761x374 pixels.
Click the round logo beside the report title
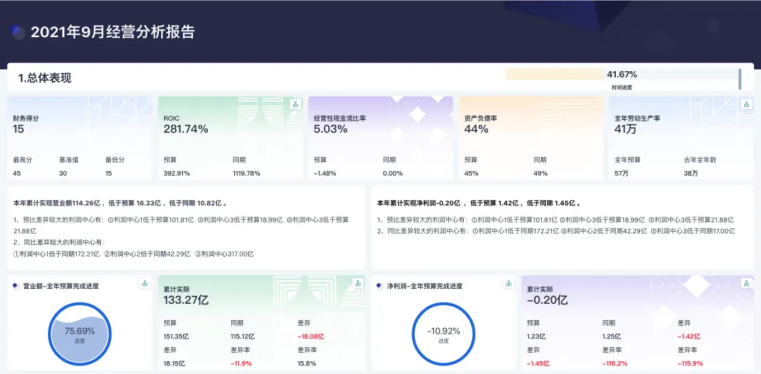click(x=17, y=32)
